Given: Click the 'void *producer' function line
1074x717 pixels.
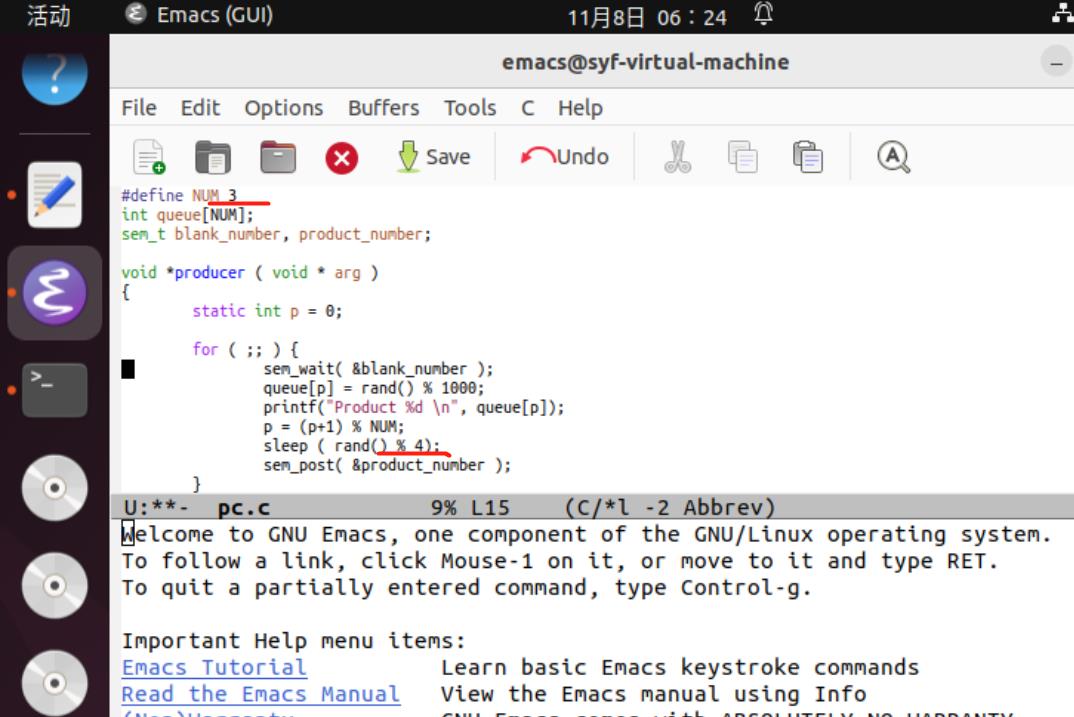Looking at the screenshot, I should click(x=250, y=273).
